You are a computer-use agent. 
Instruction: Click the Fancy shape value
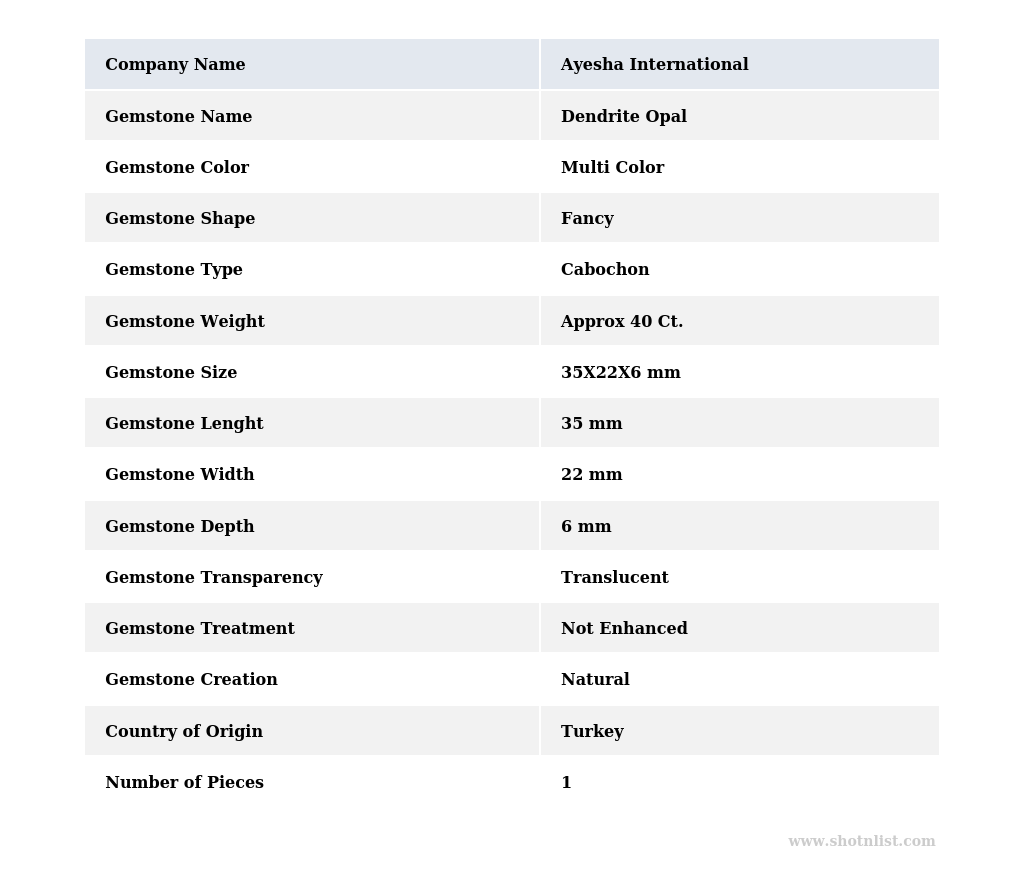point(587,219)
